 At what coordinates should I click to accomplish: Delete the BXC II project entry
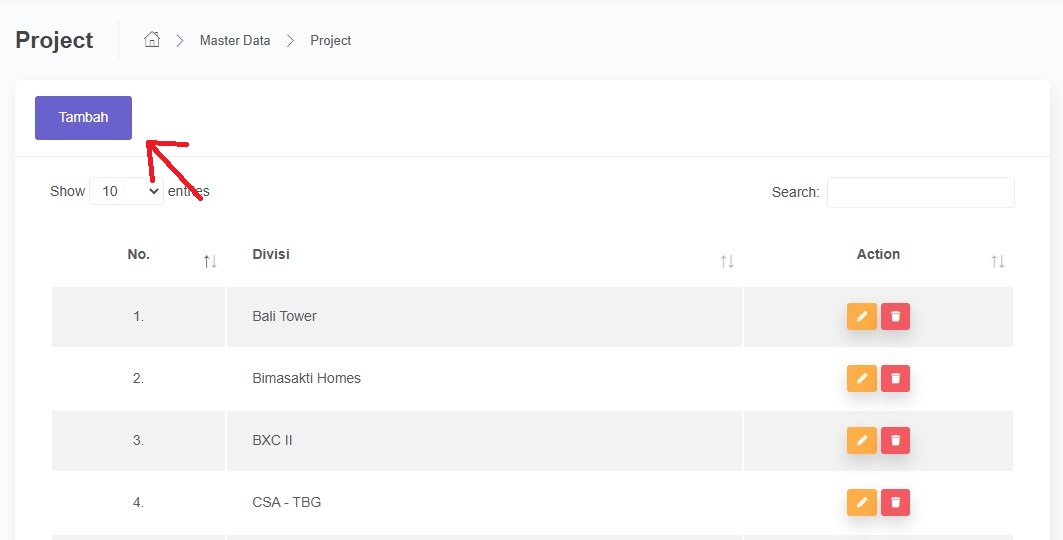click(x=895, y=441)
